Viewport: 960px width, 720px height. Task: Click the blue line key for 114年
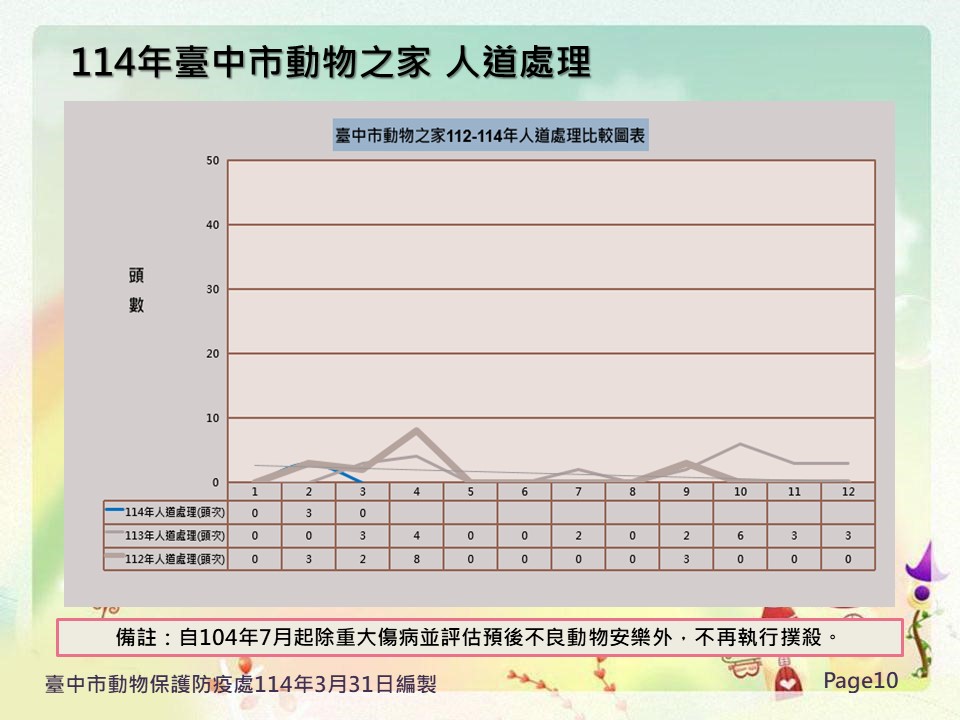click(x=114, y=509)
